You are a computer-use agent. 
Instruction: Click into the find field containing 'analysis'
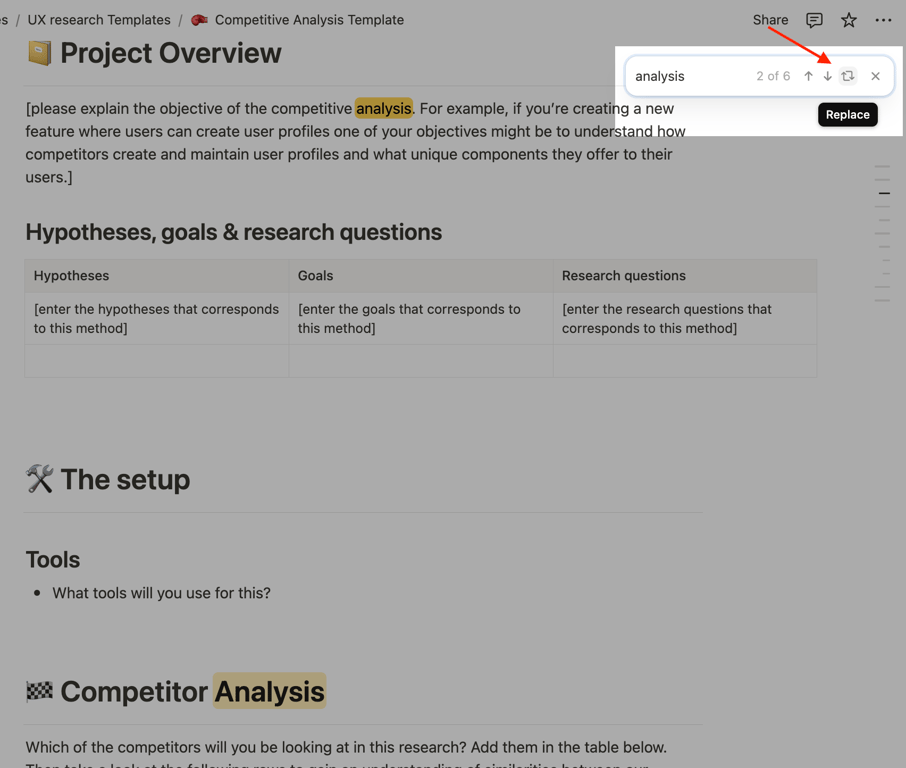(690, 76)
